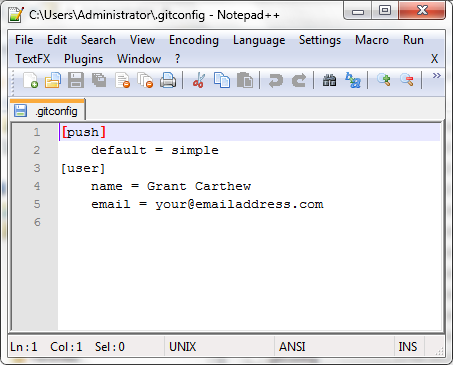453x365 pixels.
Task: Cut selection with the scissors icon
Action: point(199,80)
